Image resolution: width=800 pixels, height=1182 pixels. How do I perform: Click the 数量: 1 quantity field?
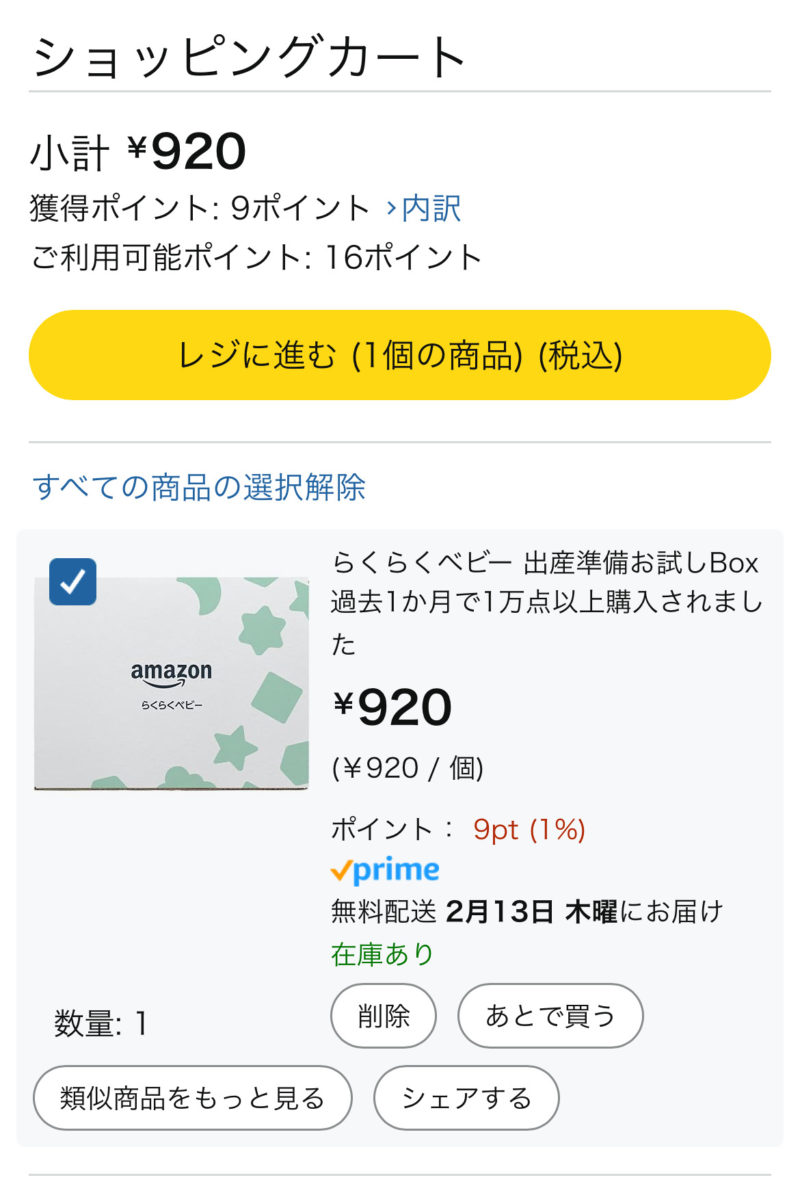click(100, 1023)
